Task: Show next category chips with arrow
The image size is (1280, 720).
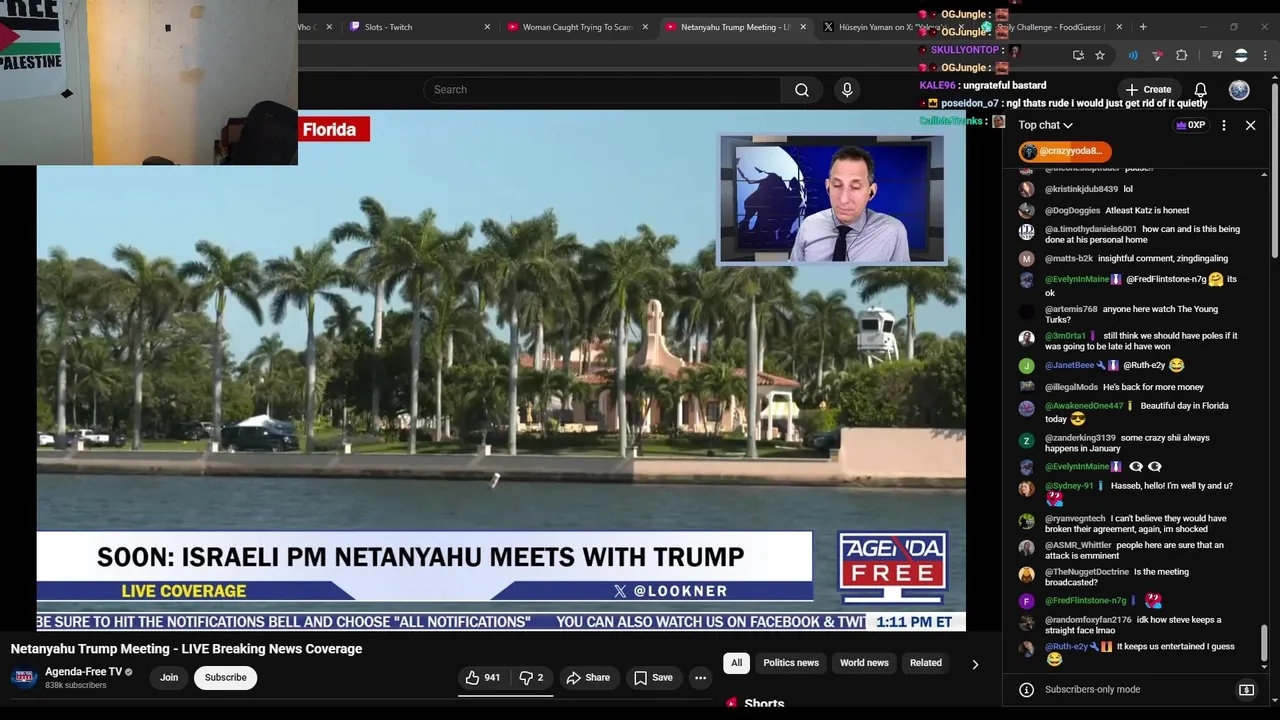Action: pos(975,664)
